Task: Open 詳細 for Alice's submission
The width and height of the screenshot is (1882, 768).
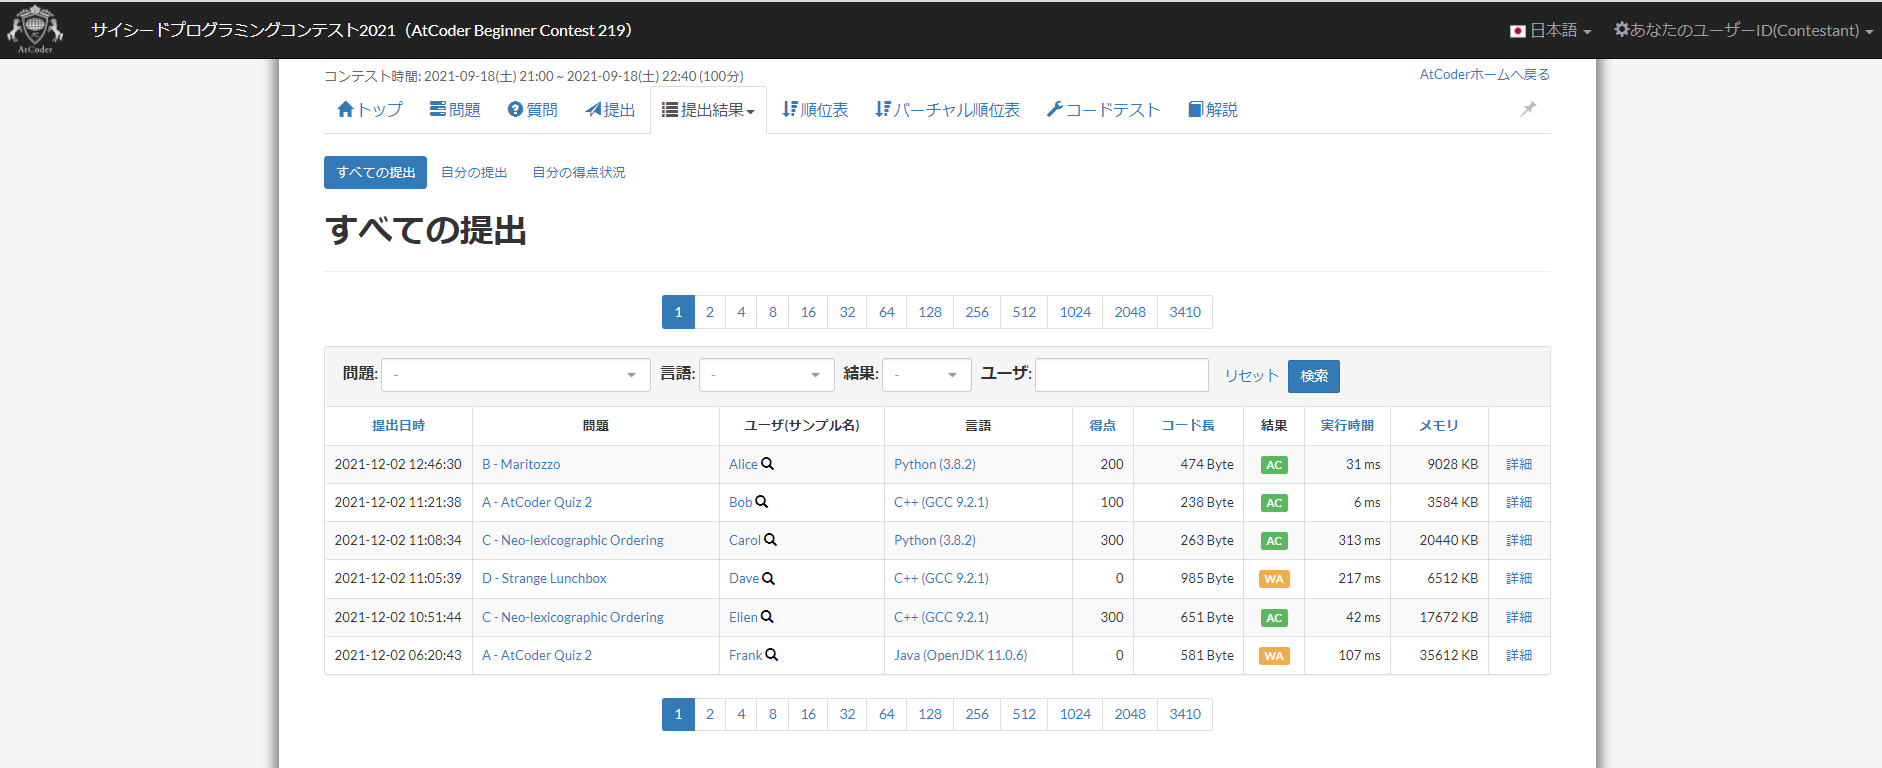Action: pyautogui.click(x=1518, y=464)
